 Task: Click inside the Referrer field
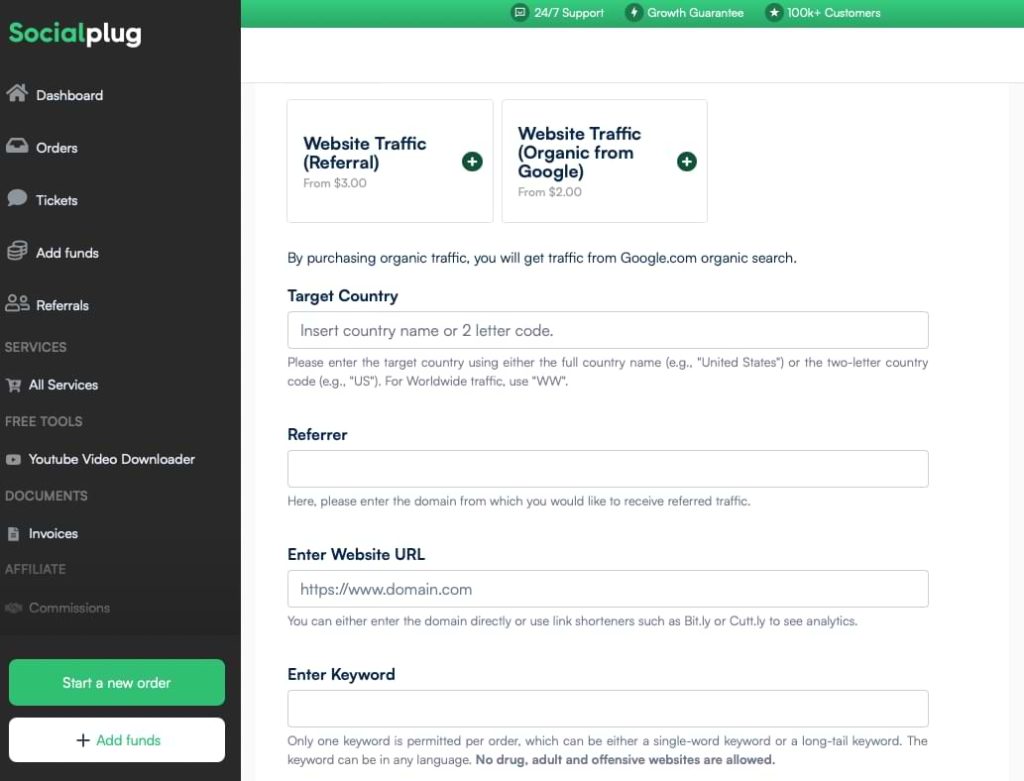coord(607,468)
